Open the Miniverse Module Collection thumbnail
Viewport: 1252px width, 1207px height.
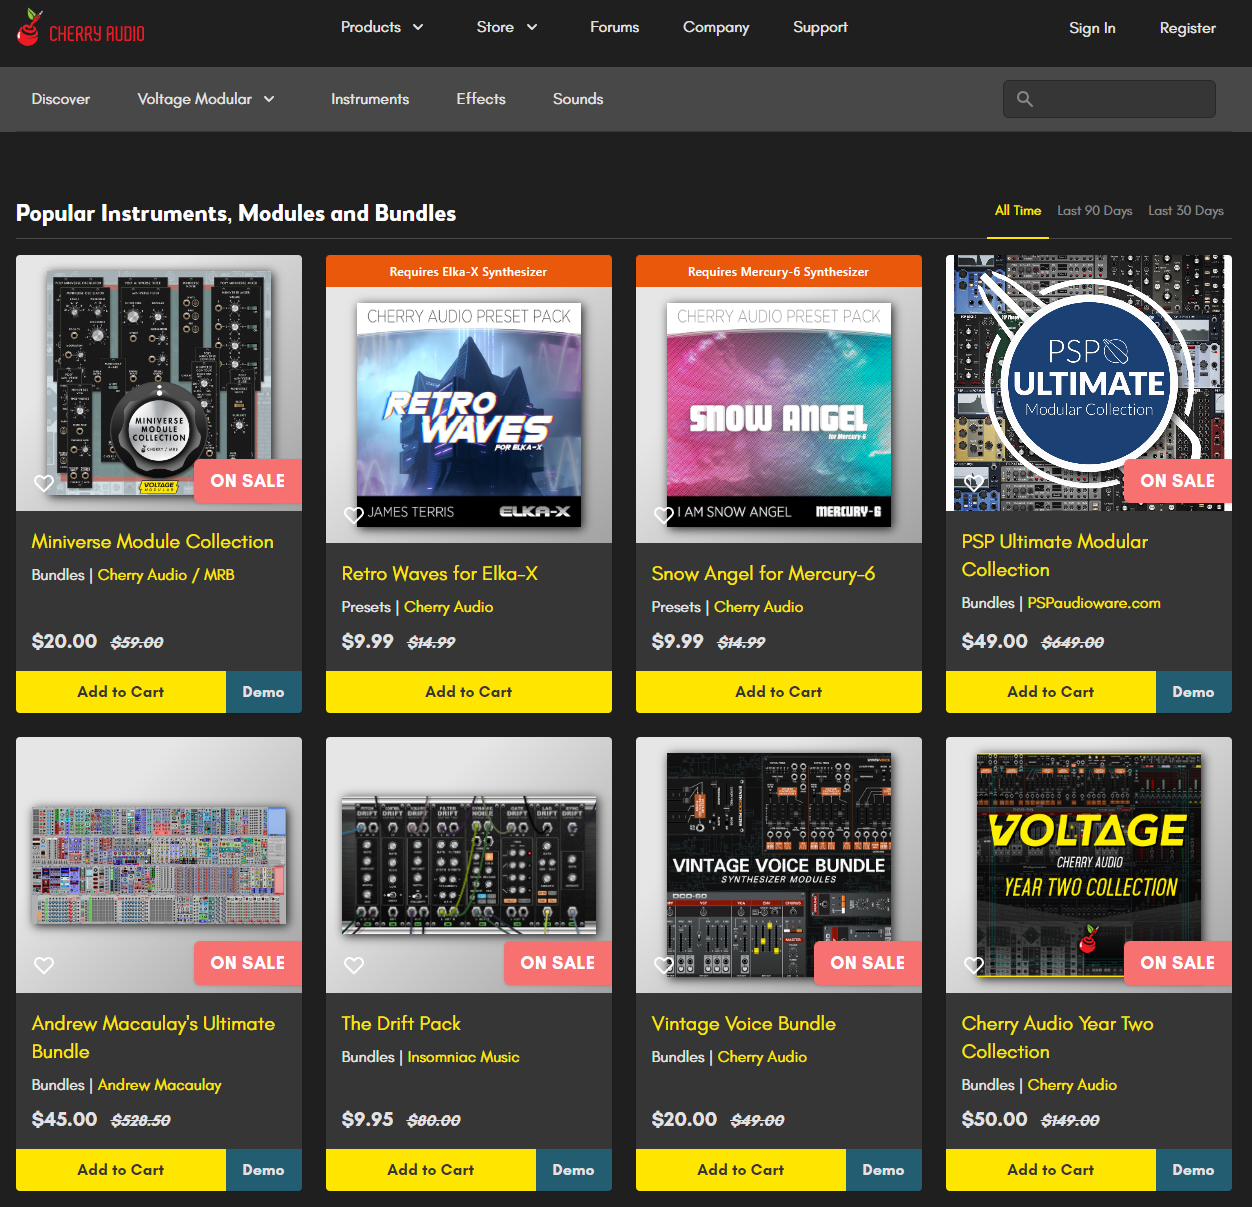point(159,383)
